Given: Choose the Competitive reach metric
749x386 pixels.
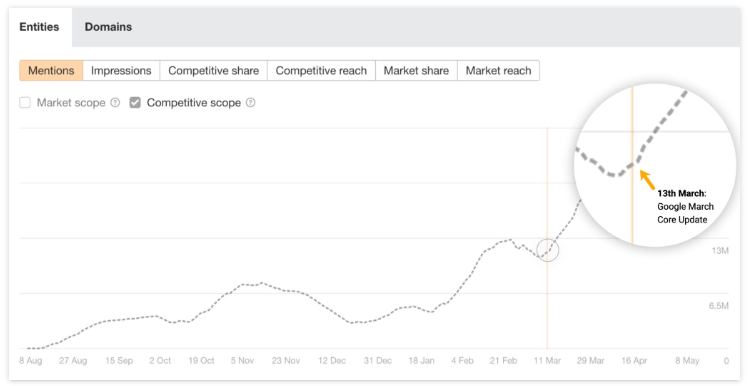Looking at the screenshot, I should point(321,71).
